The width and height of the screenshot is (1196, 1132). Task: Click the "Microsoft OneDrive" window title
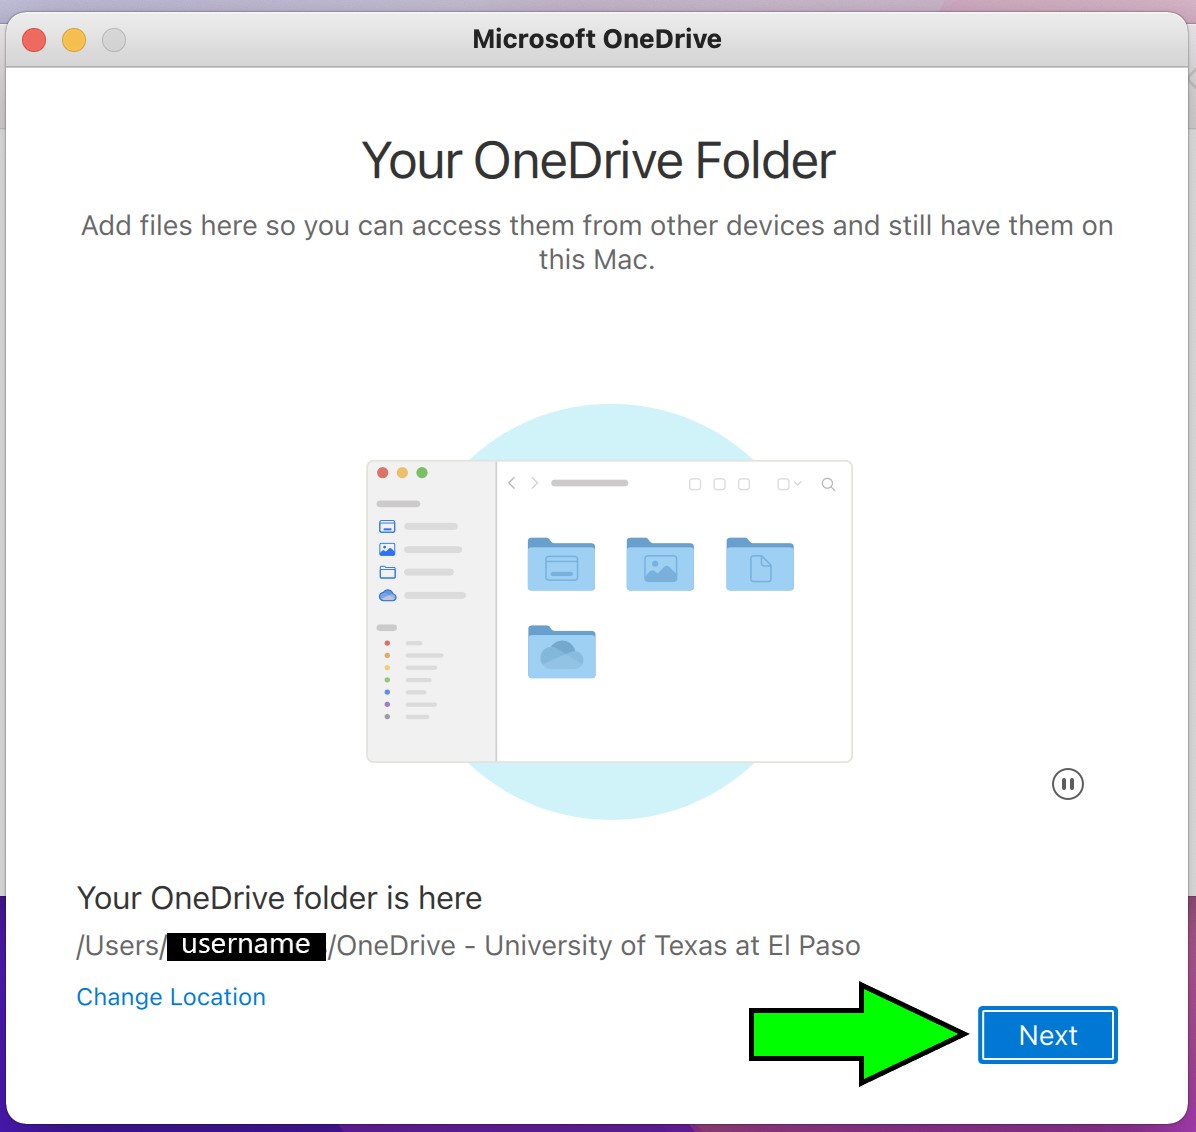pos(597,39)
